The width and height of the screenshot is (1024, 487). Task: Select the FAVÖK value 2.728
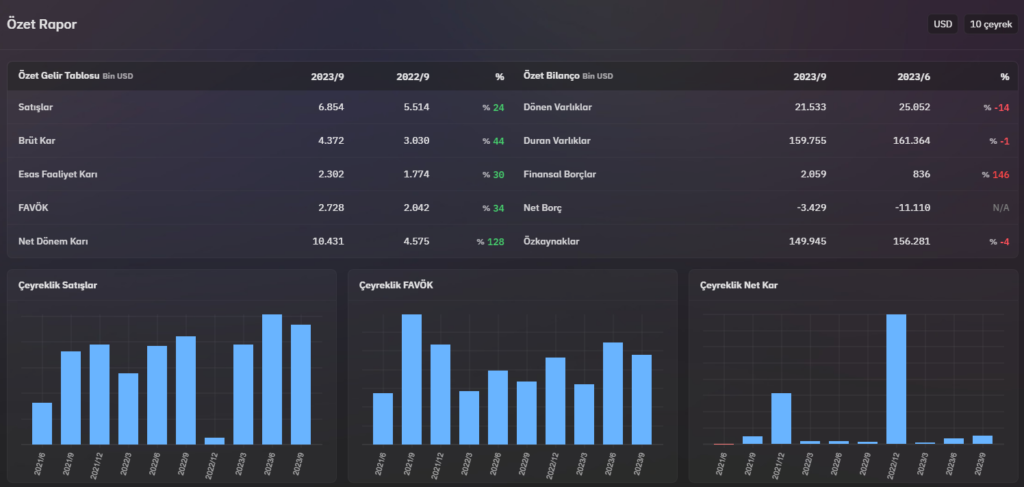click(331, 208)
